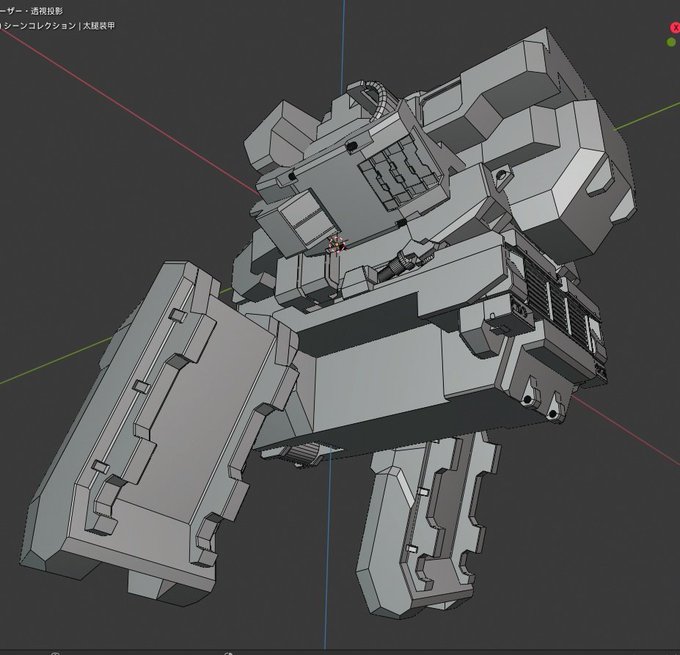Click the 透視投影 view label text
This screenshot has height=655, width=680.
point(46,11)
